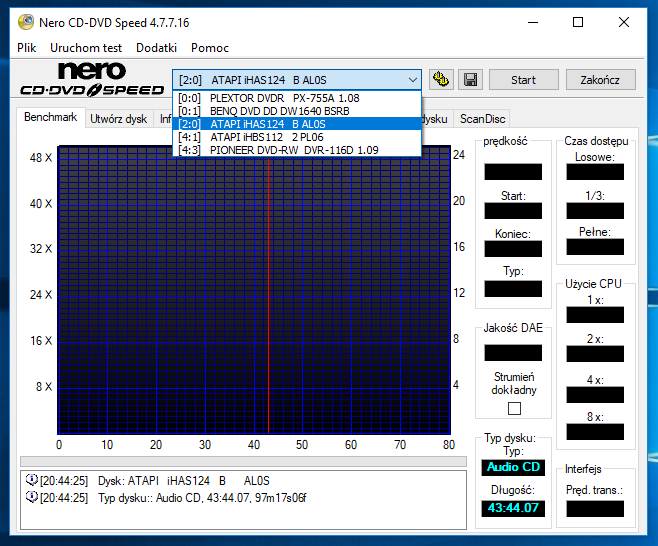Click the Nero app icon in title bar
This screenshot has width=658, height=546.
[x=26, y=22]
